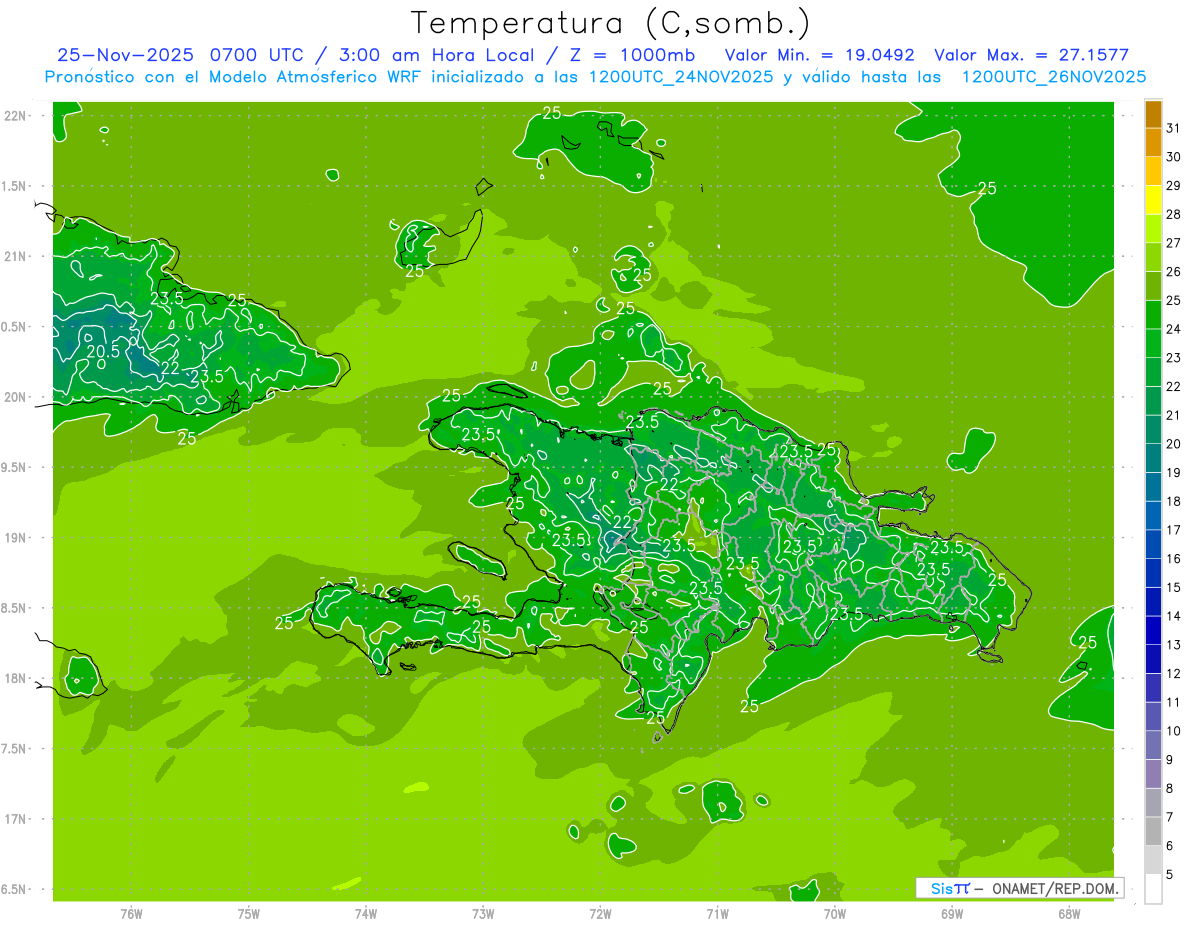Click the 'Temperatura (C,somb.)' chart title
The width and height of the screenshot is (1200, 927).
pyautogui.click(x=610, y=23)
